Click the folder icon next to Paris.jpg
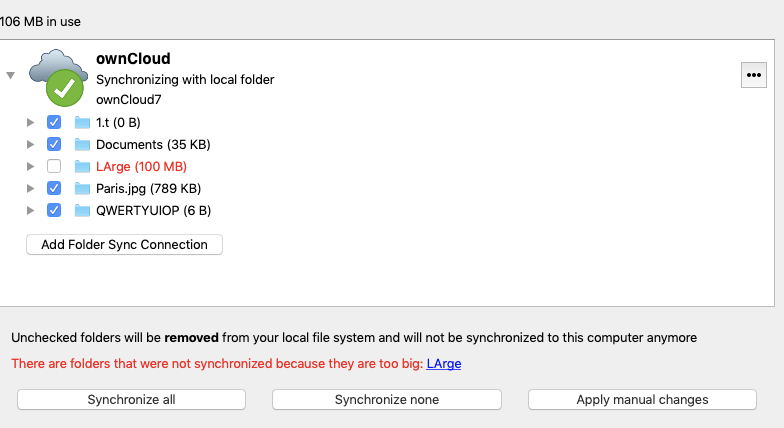 coord(82,188)
